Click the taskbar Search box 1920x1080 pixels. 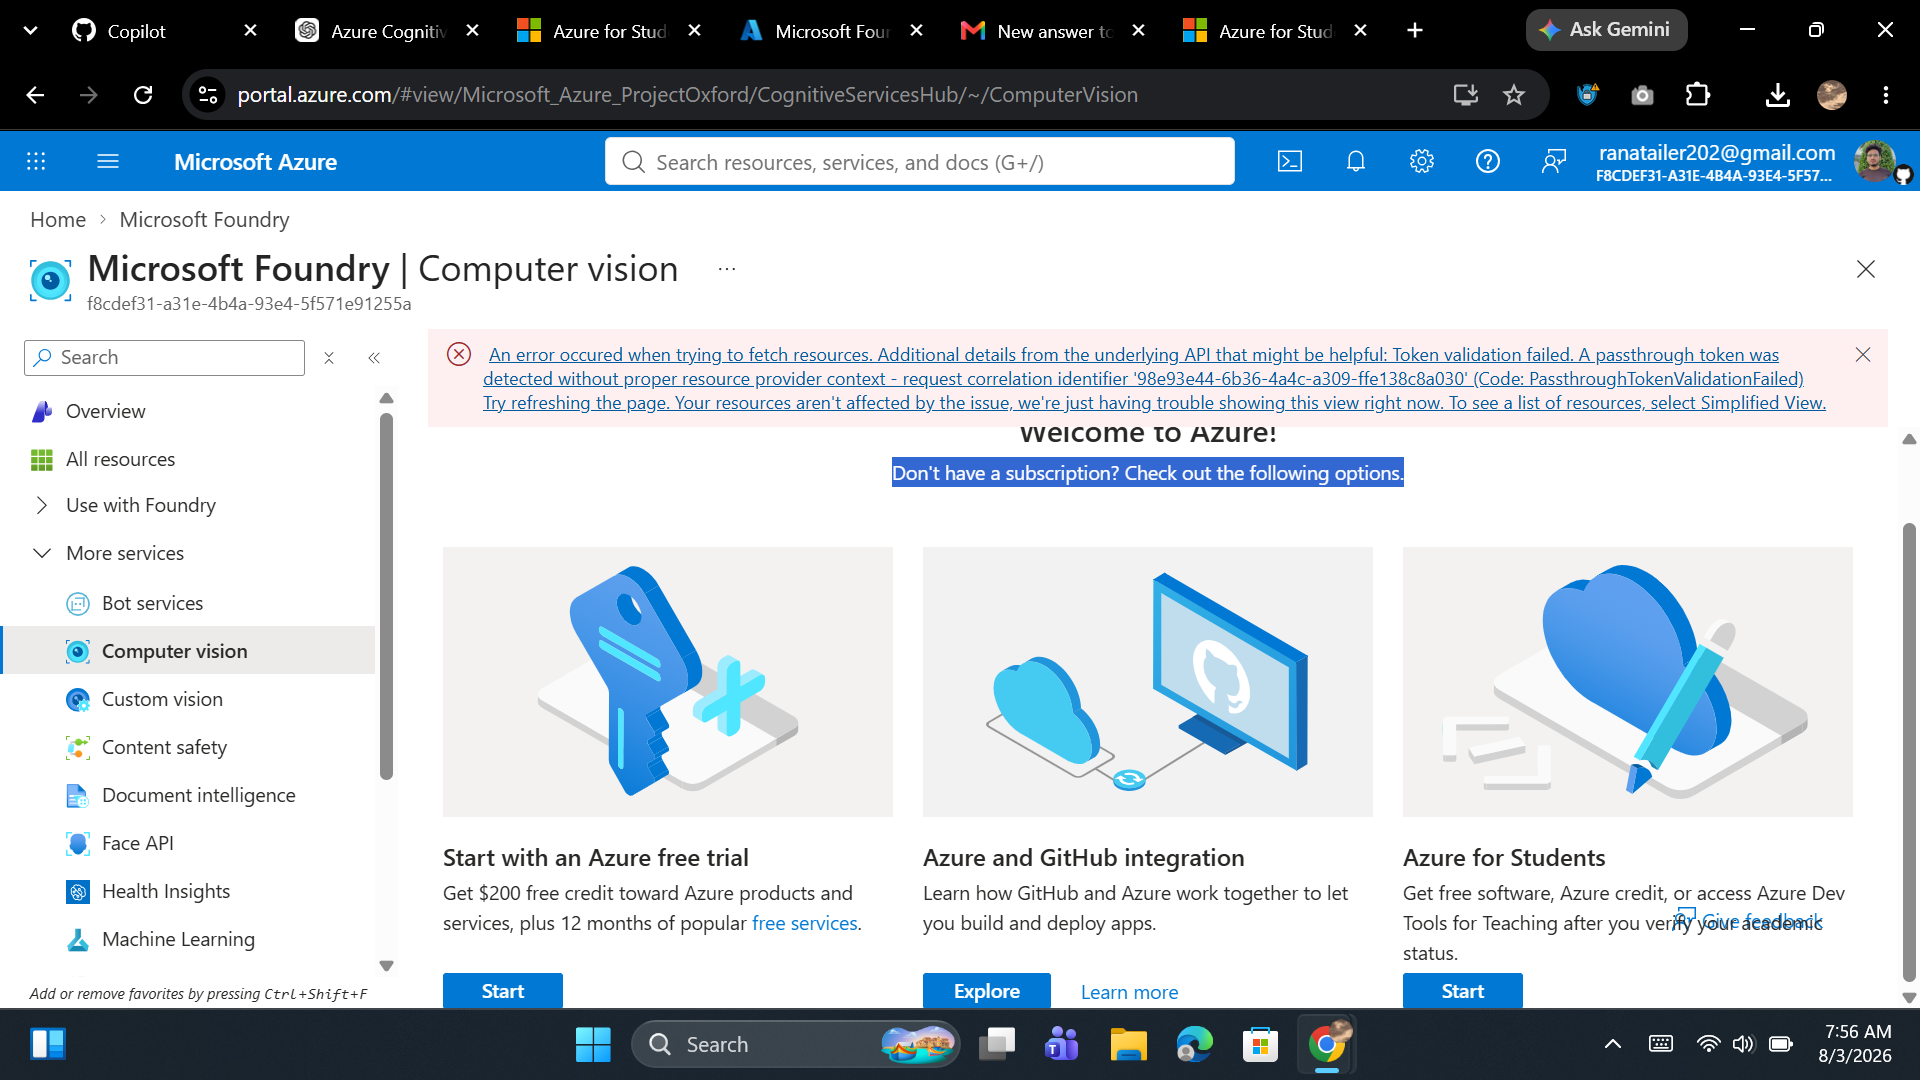pos(795,1045)
